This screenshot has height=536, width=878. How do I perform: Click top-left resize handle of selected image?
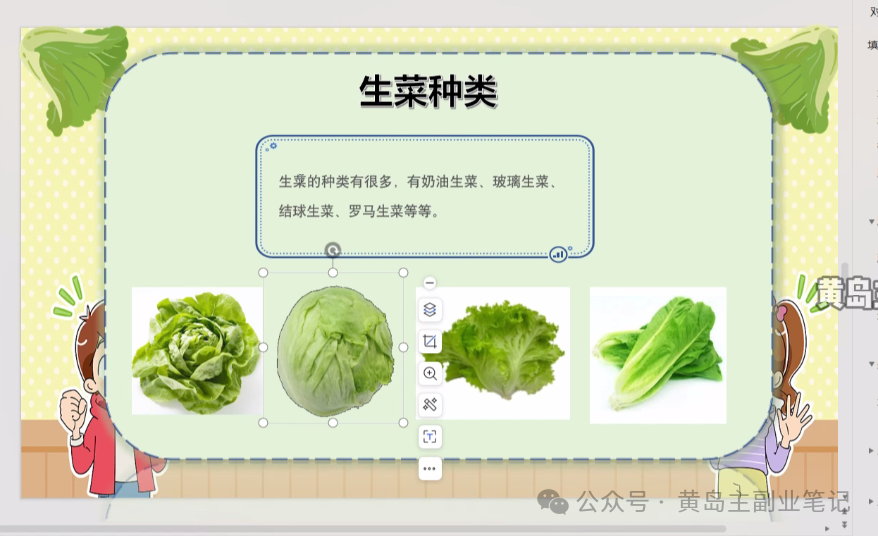(x=263, y=272)
